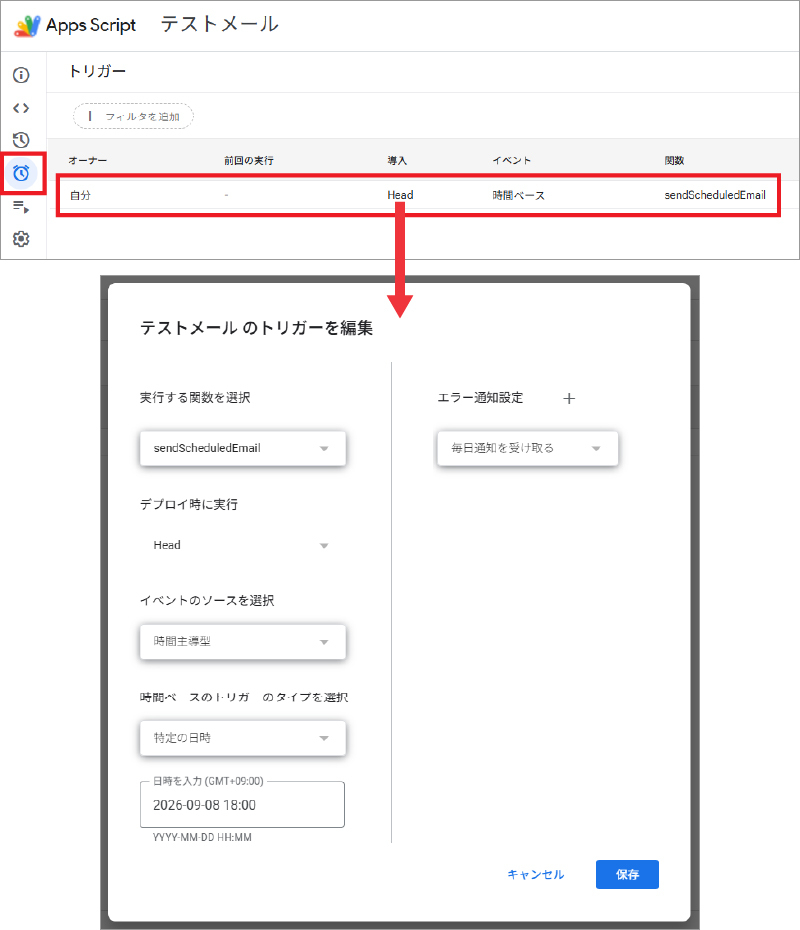Click sendScheduledEmail in the trigger table row
The height and width of the screenshot is (930, 800).
pos(715,195)
